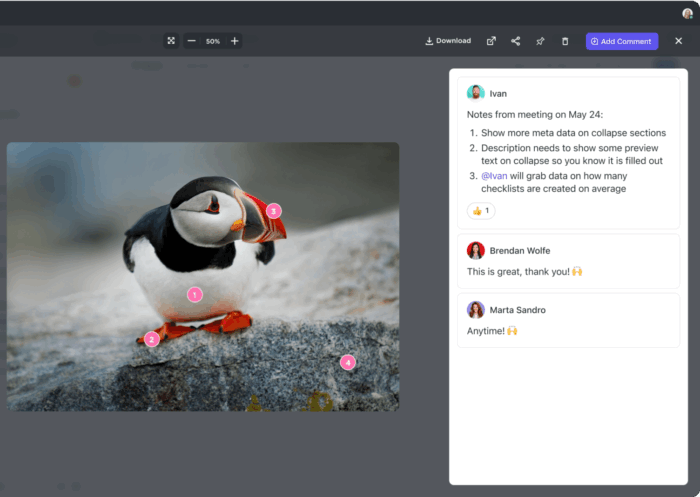Open the user profile avatar at top right
Viewport: 700px width, 497px height.
[x=688, y=13]
